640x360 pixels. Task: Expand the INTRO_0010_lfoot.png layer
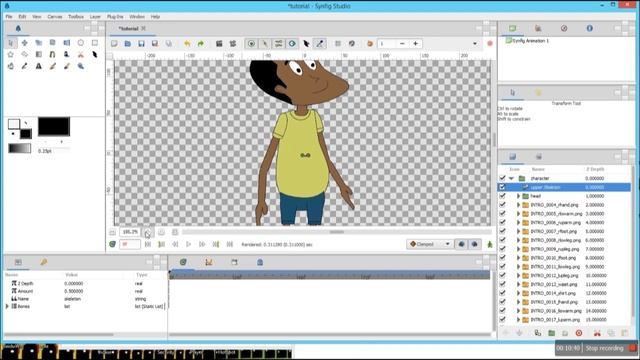[519, 258]
